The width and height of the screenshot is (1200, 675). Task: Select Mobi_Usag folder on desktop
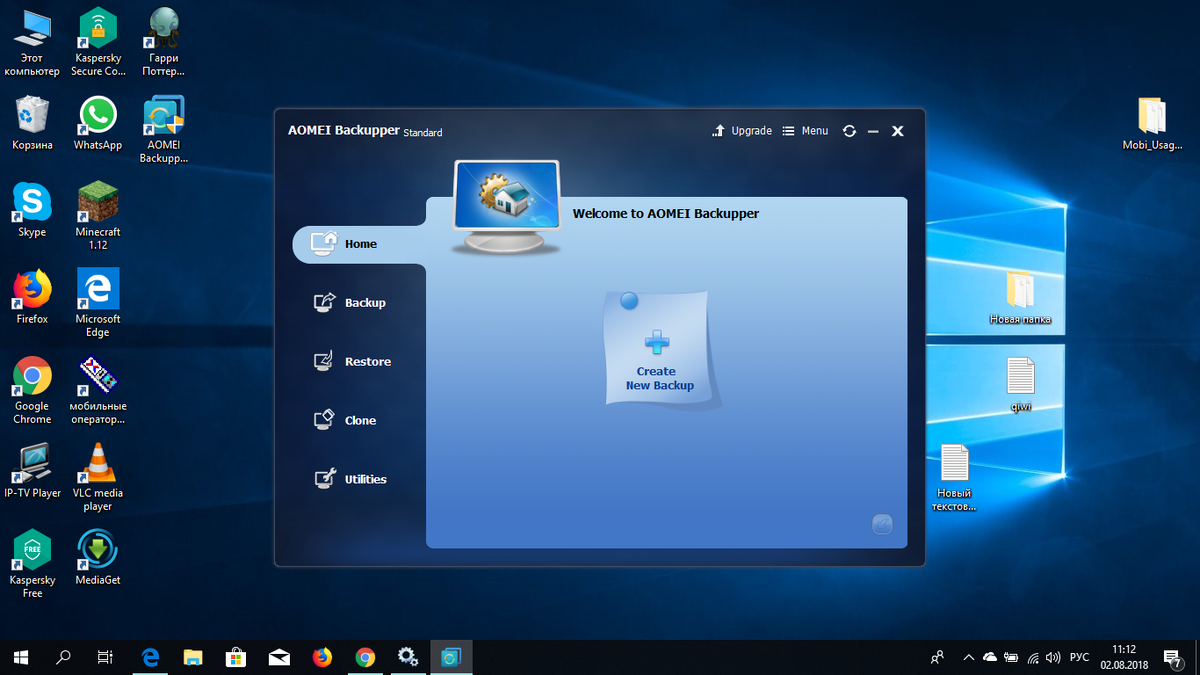click(x=1152, y=124)
